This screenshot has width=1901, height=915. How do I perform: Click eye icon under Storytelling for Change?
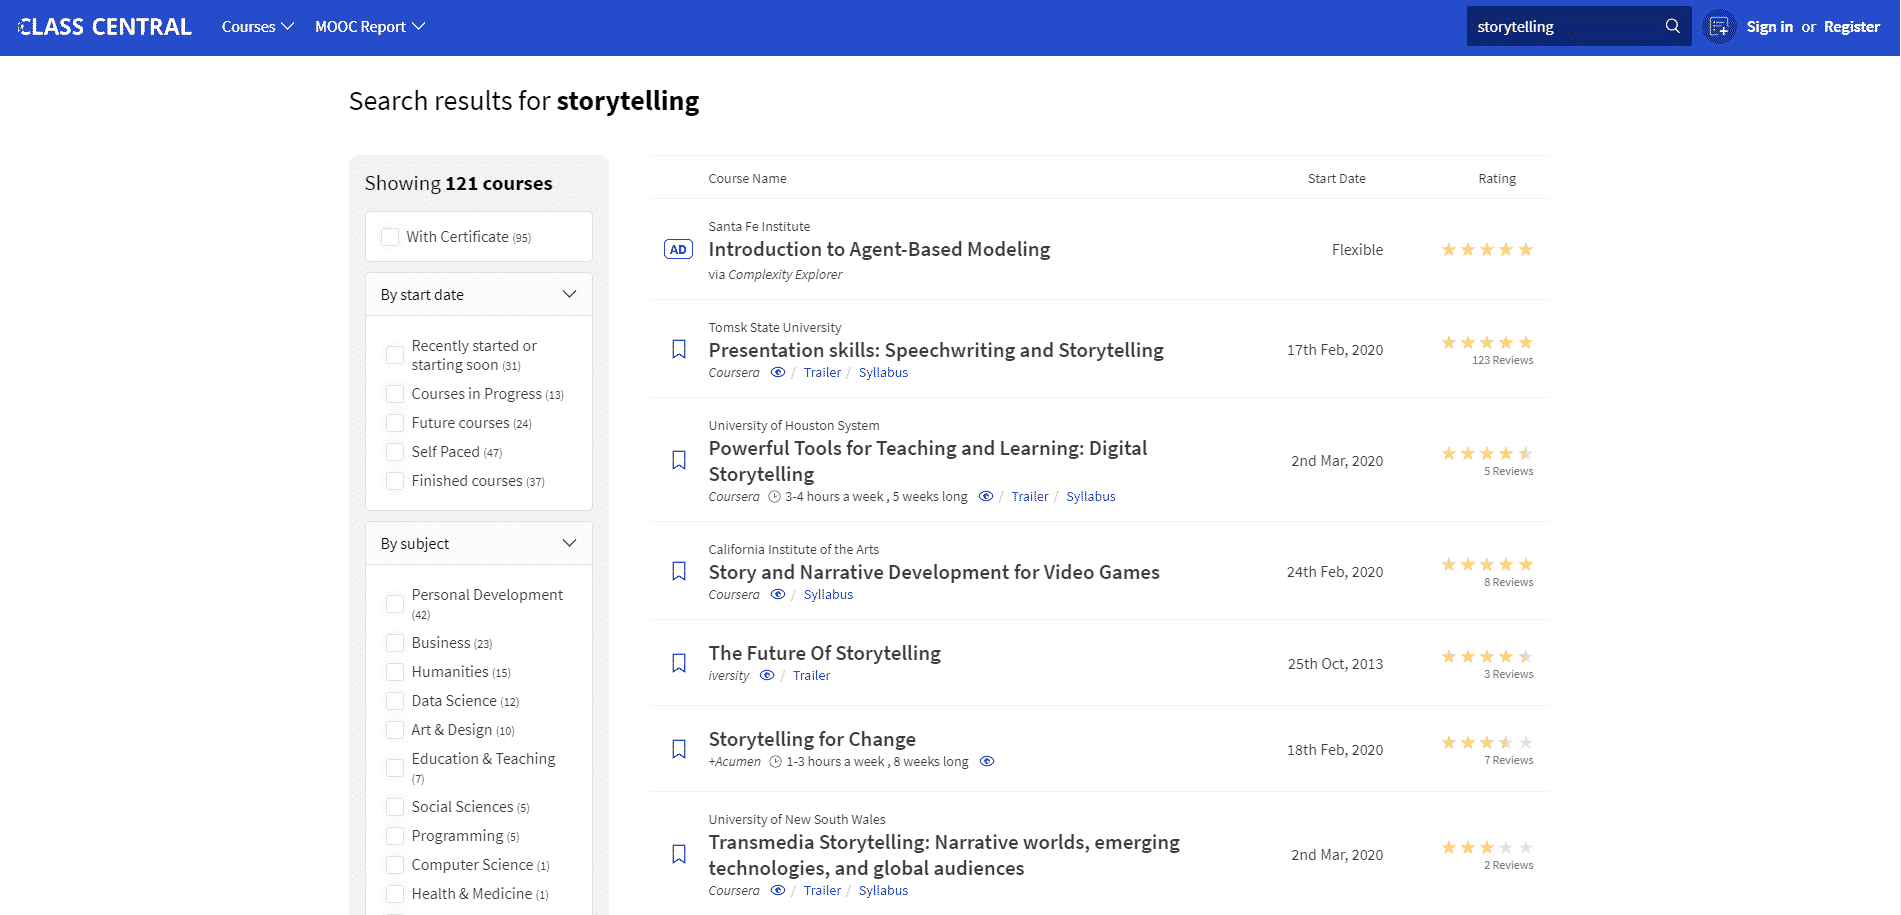[x=987, y=761]
